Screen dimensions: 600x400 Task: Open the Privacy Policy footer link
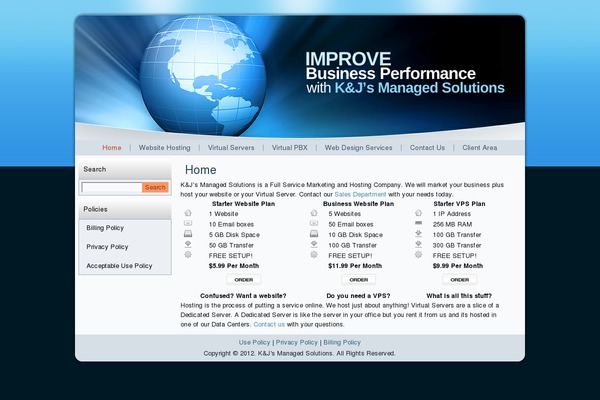pyautogui.click(x=297, y=343)
